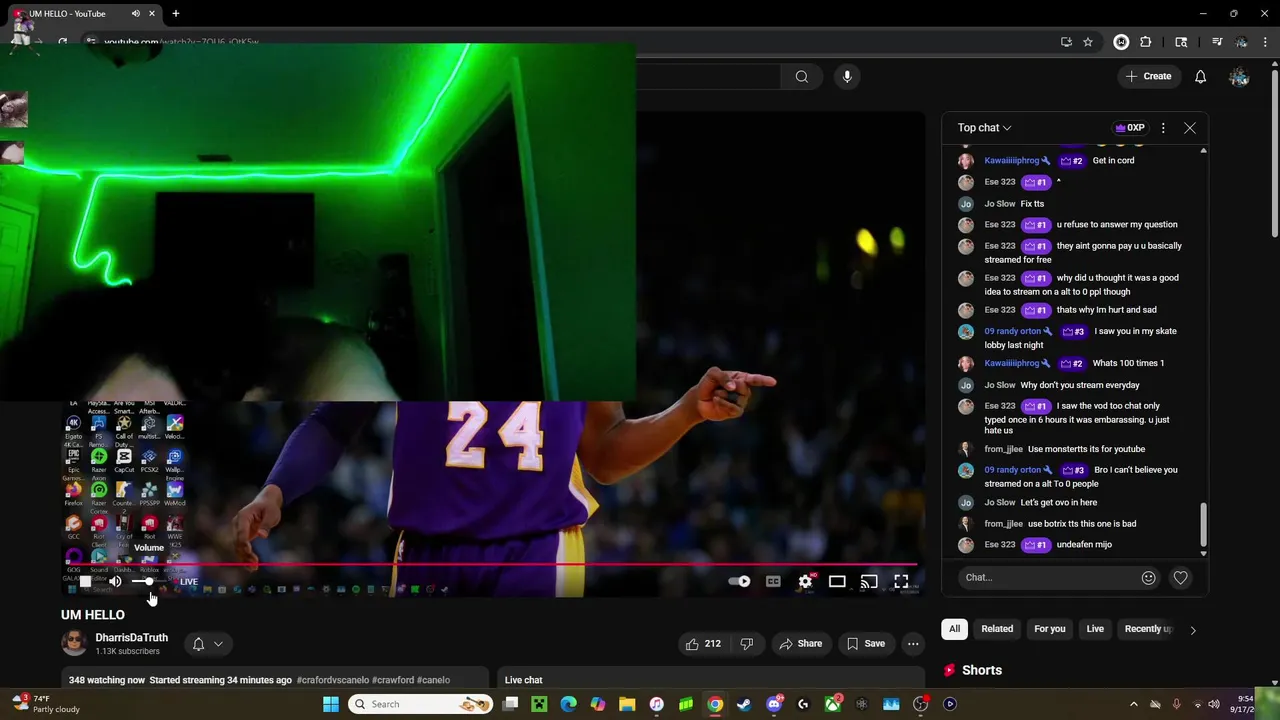1280x720 pixels.
Task: Open the player settings gear
Action: click(805, 581)
